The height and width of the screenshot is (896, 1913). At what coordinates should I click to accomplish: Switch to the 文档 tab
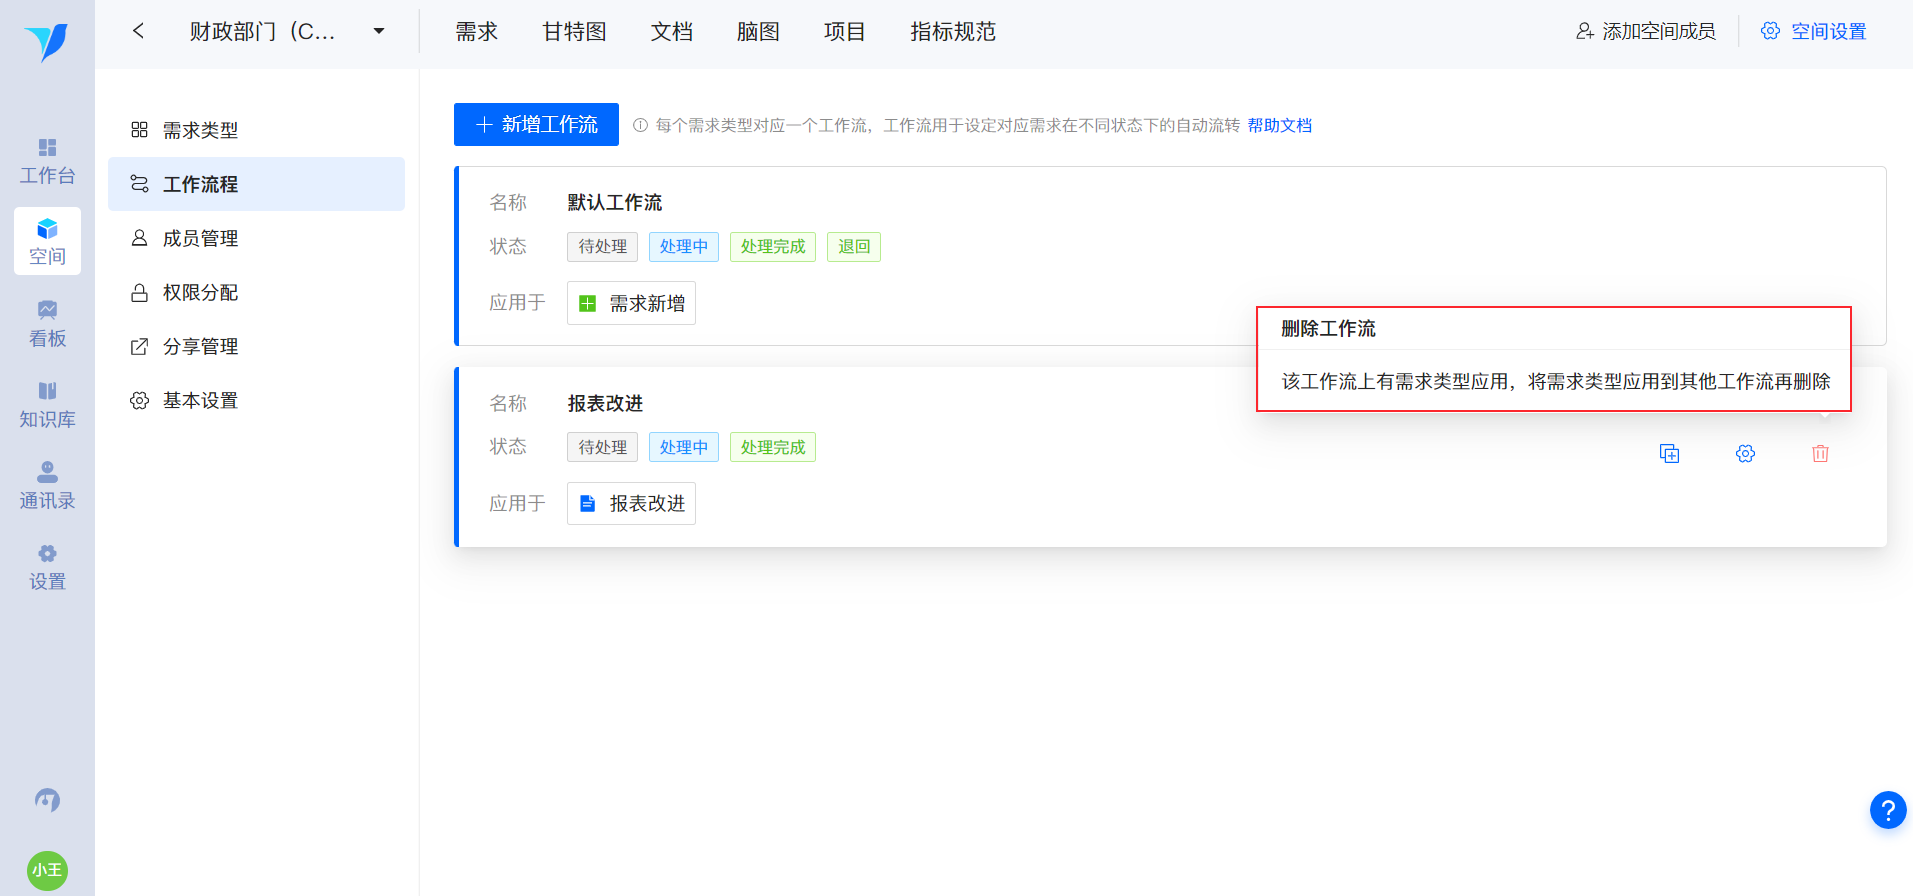671,32
